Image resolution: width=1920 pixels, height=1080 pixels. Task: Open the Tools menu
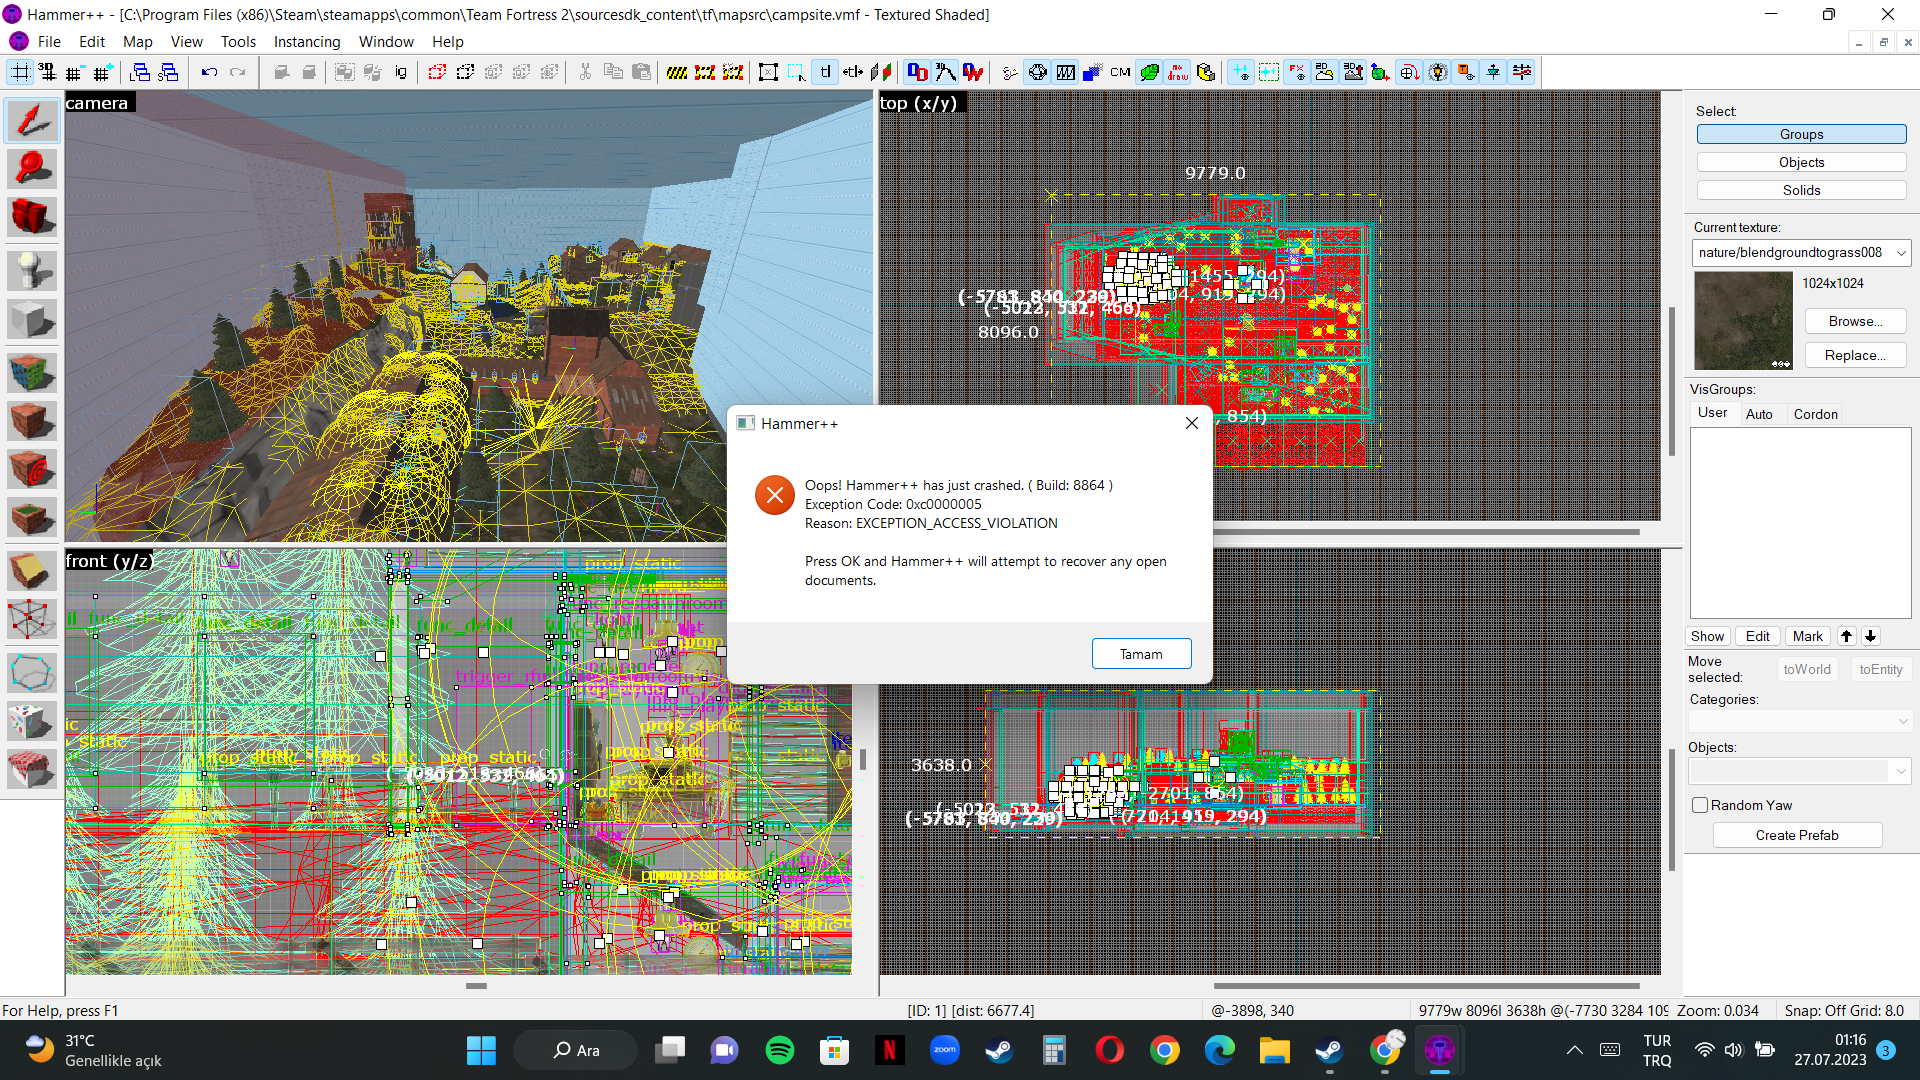[x=238, y=42]
